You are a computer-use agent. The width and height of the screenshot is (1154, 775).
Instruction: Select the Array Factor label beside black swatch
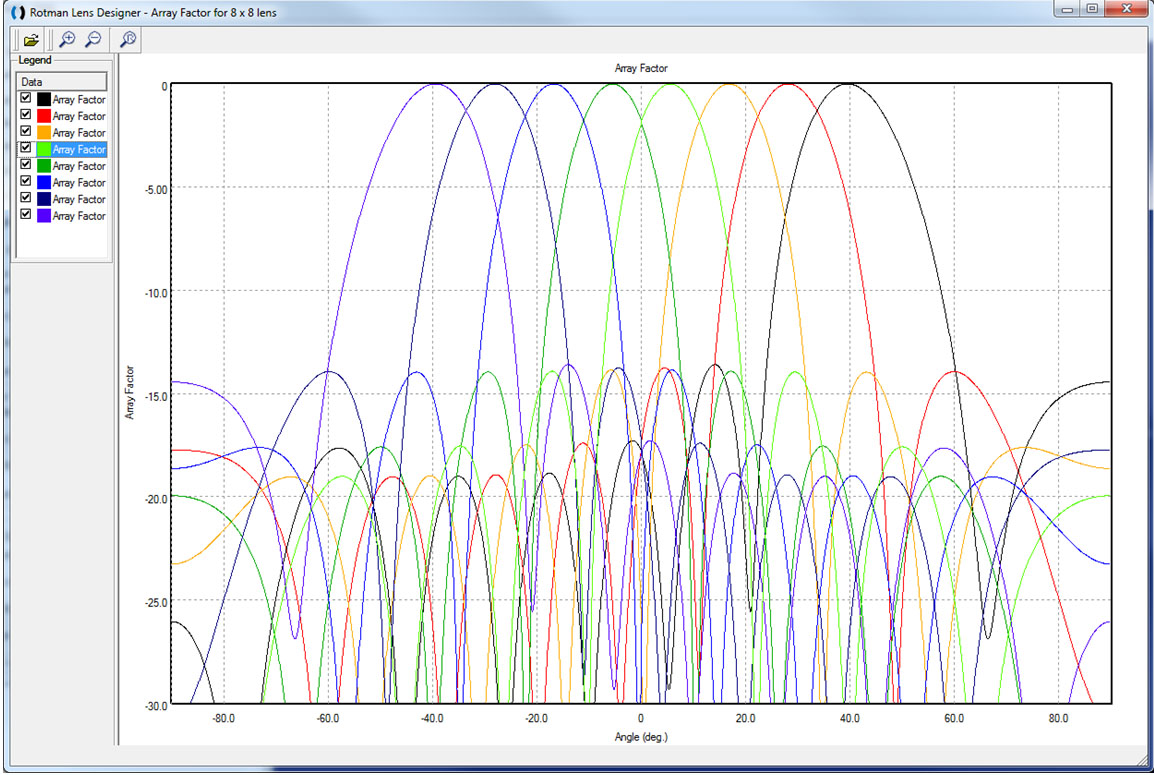point(79,99)
